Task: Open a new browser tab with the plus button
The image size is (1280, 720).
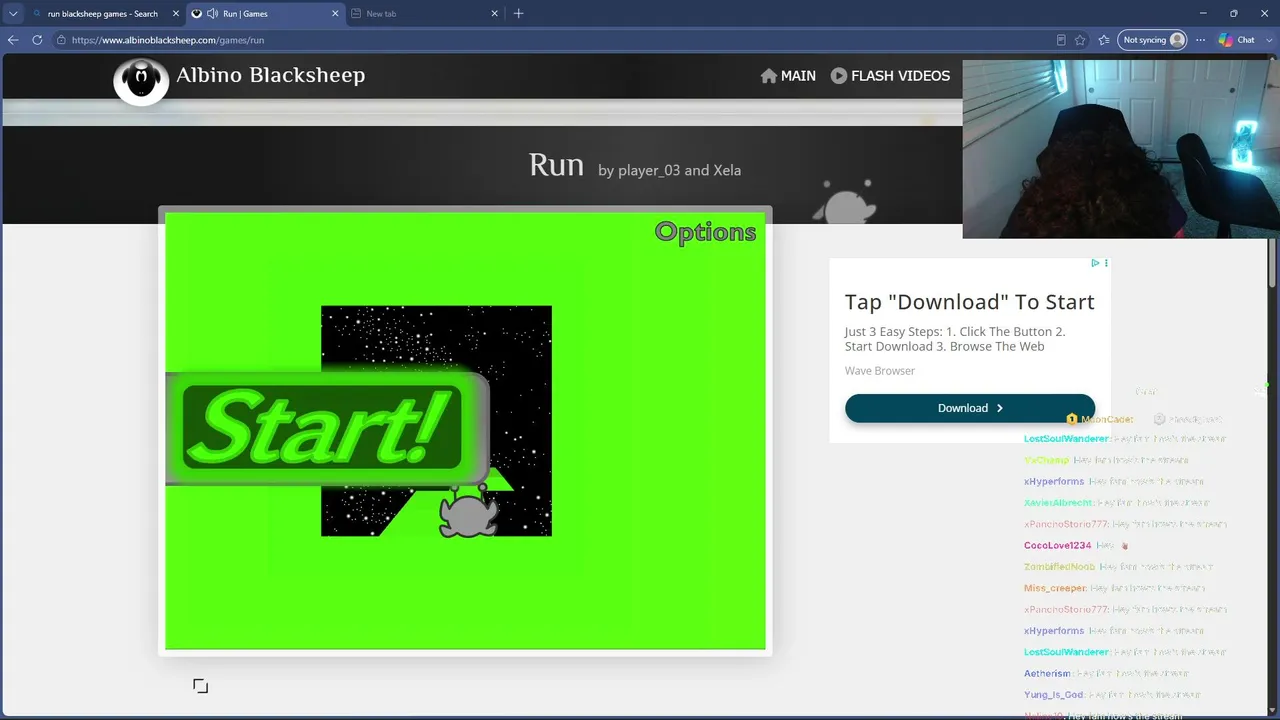Action: [518, 14]
